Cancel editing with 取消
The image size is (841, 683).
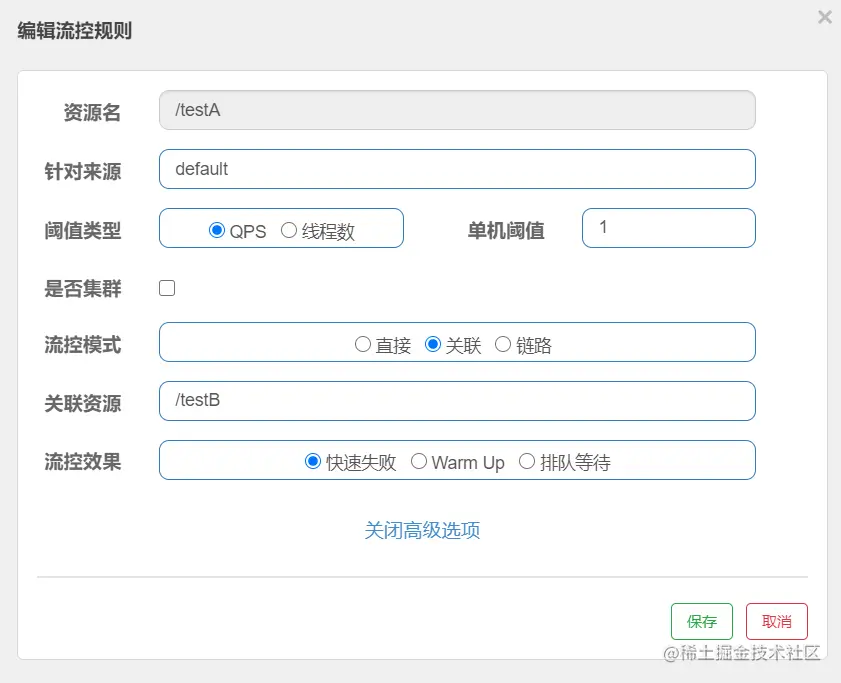pos(777,621)
